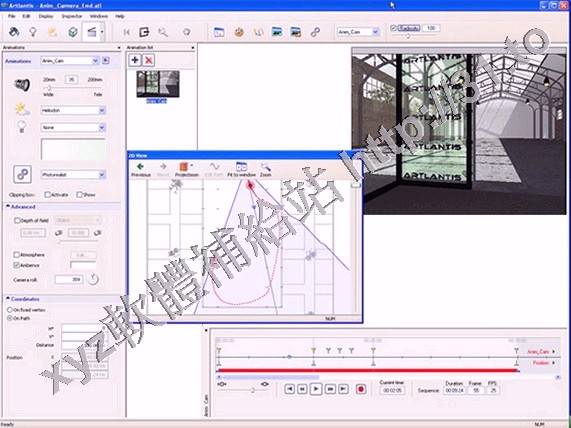Viewport: 571px width, 428px height.
Task: Open the Projection dropdown in 2D View
Action: pos(186,170)
